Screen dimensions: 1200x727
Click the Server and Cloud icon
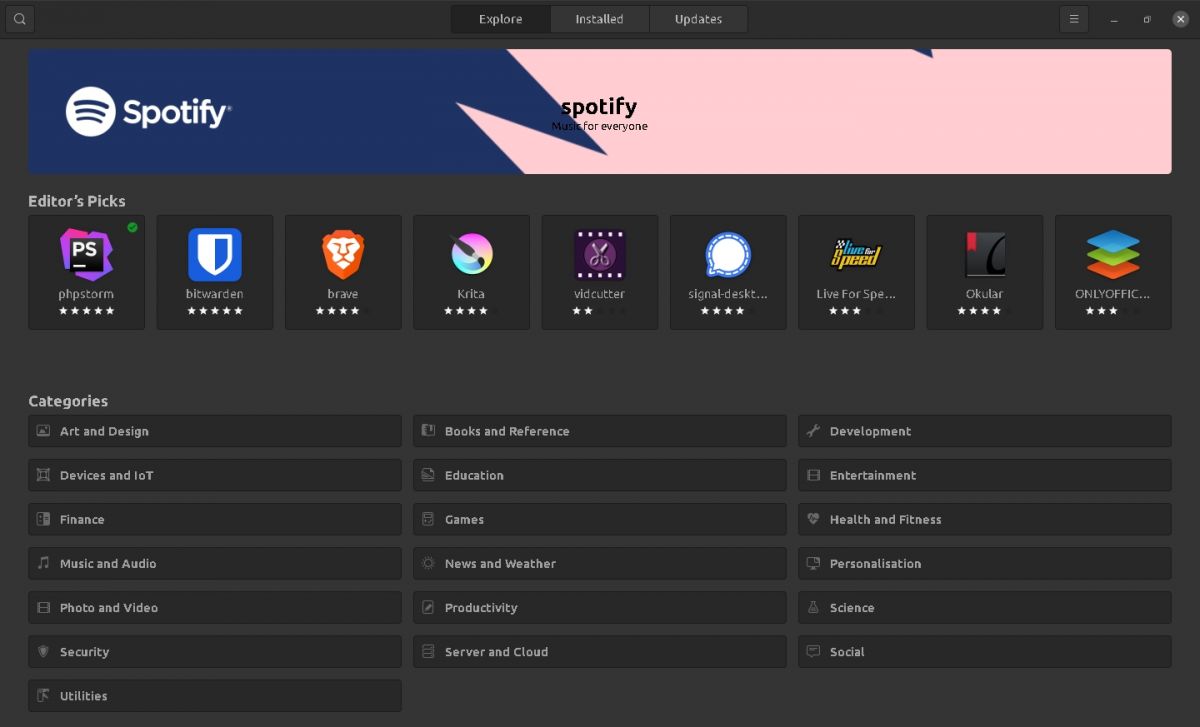(428, 651)
